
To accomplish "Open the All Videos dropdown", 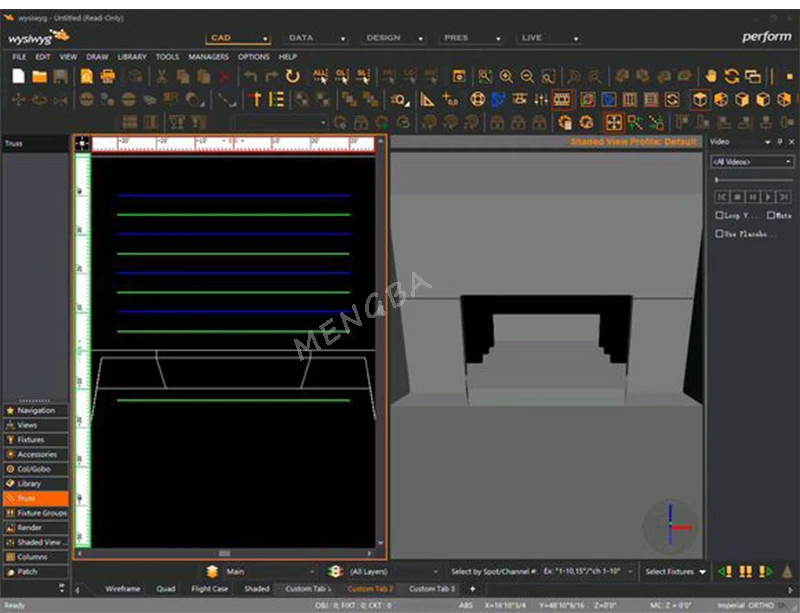I will (753, 162).
